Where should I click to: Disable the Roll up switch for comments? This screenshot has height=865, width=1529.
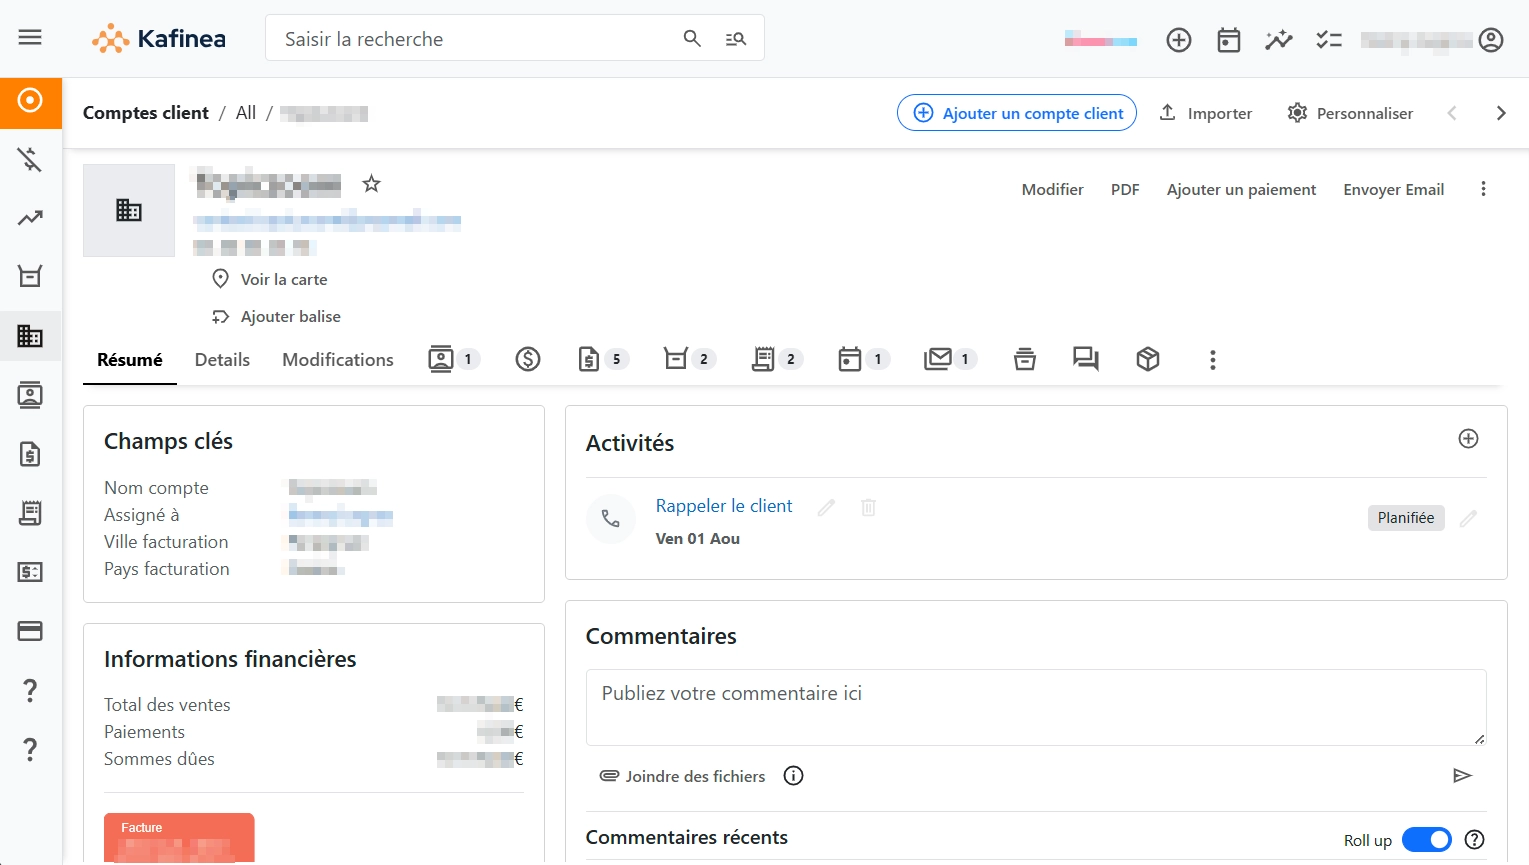pyautogui.click(x=1427, y=840)
